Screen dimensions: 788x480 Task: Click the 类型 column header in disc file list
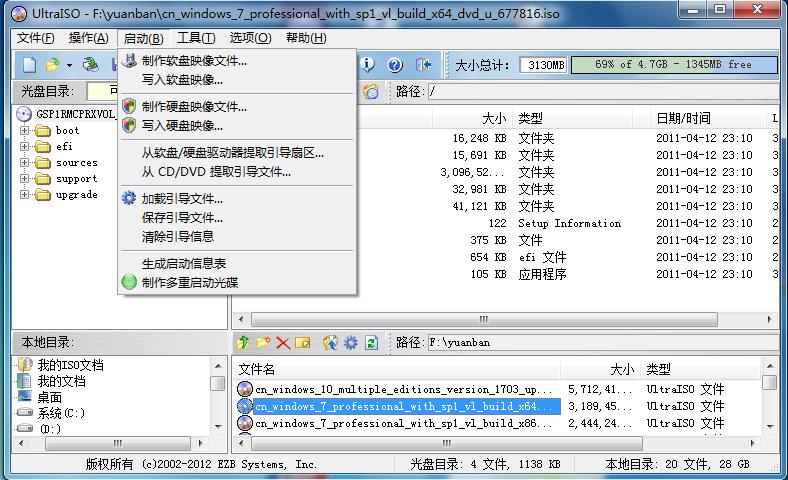(x=572, y=119)
